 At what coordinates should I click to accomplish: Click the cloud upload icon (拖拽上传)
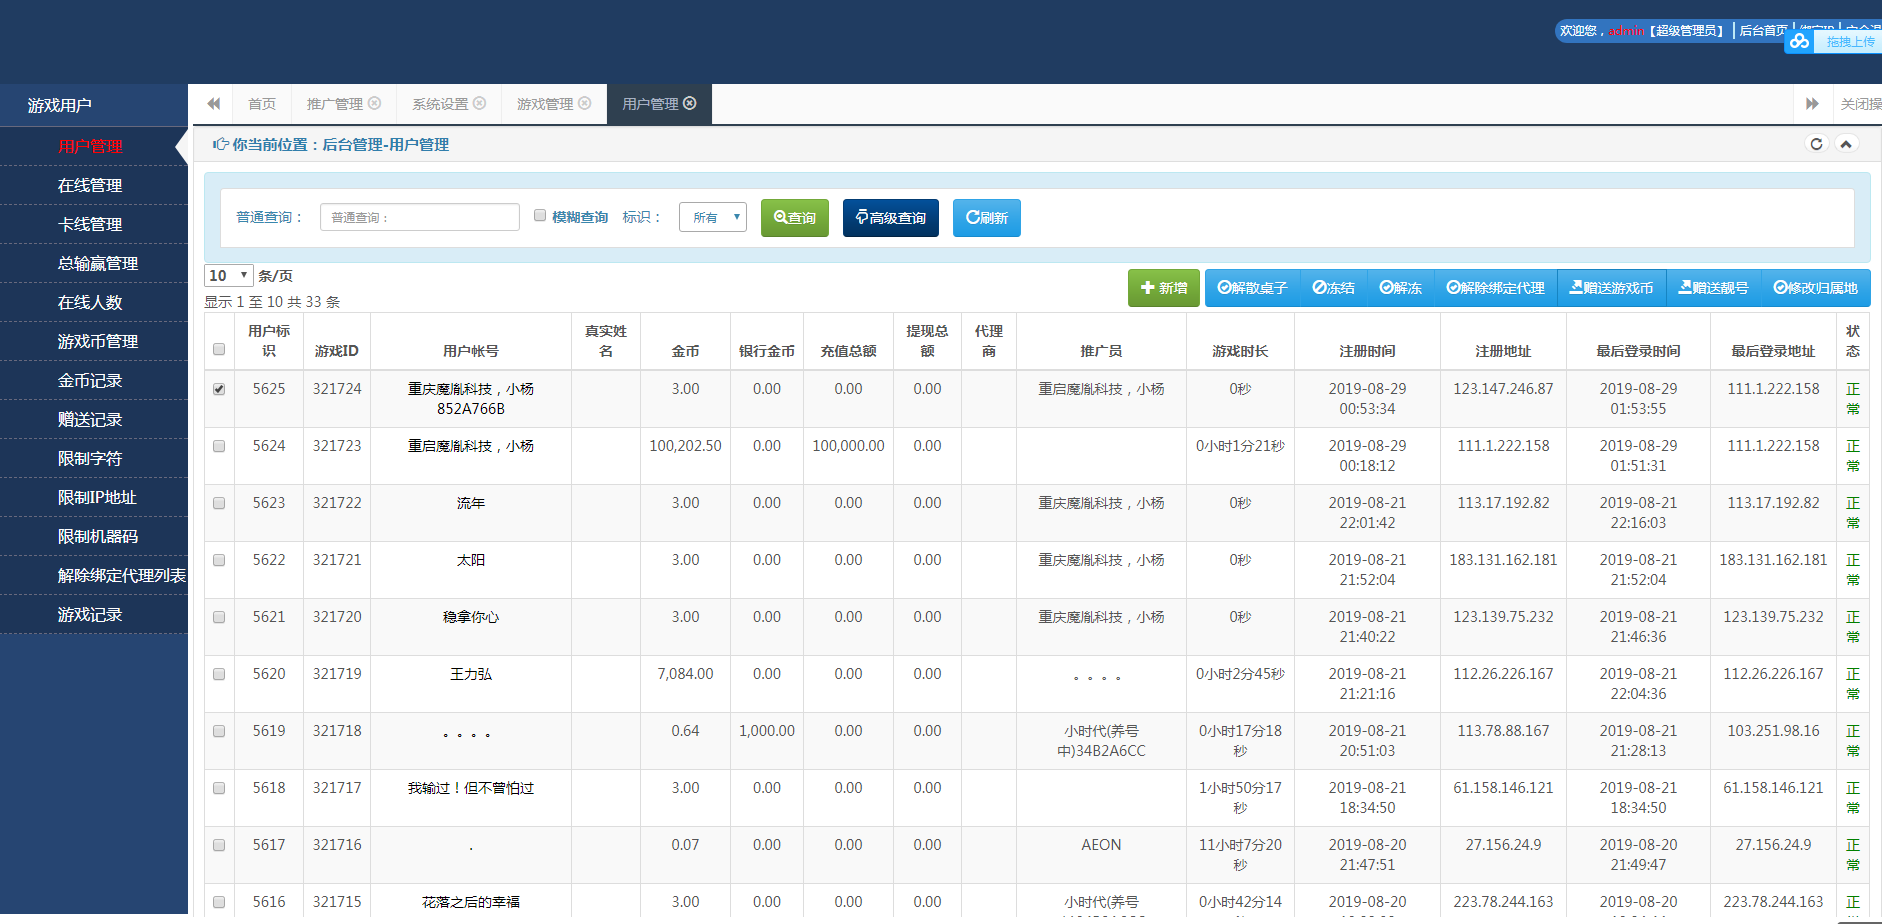click(x=1799, y=42)
